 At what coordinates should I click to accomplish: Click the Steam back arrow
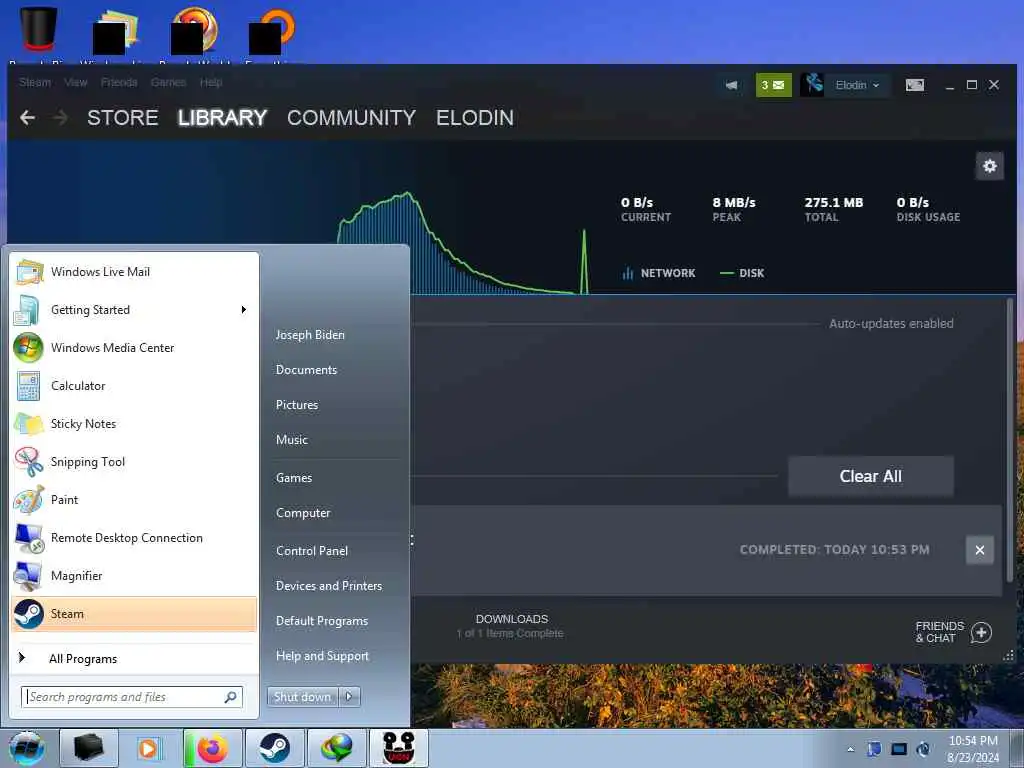(x=27, y=118)
